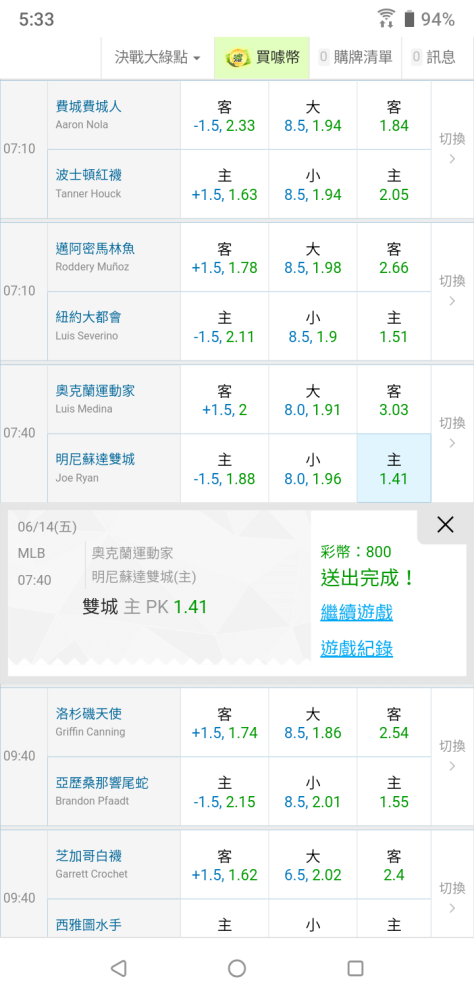Open team 波士頓紅襪 link
474x1000 pixels.
point(88,175)
